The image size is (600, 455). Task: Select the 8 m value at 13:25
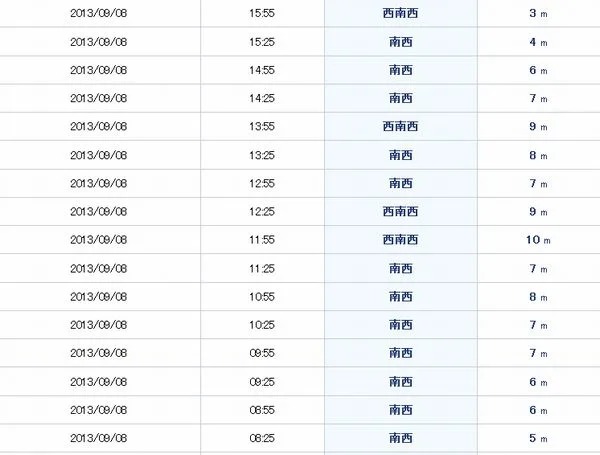point(538,155)
